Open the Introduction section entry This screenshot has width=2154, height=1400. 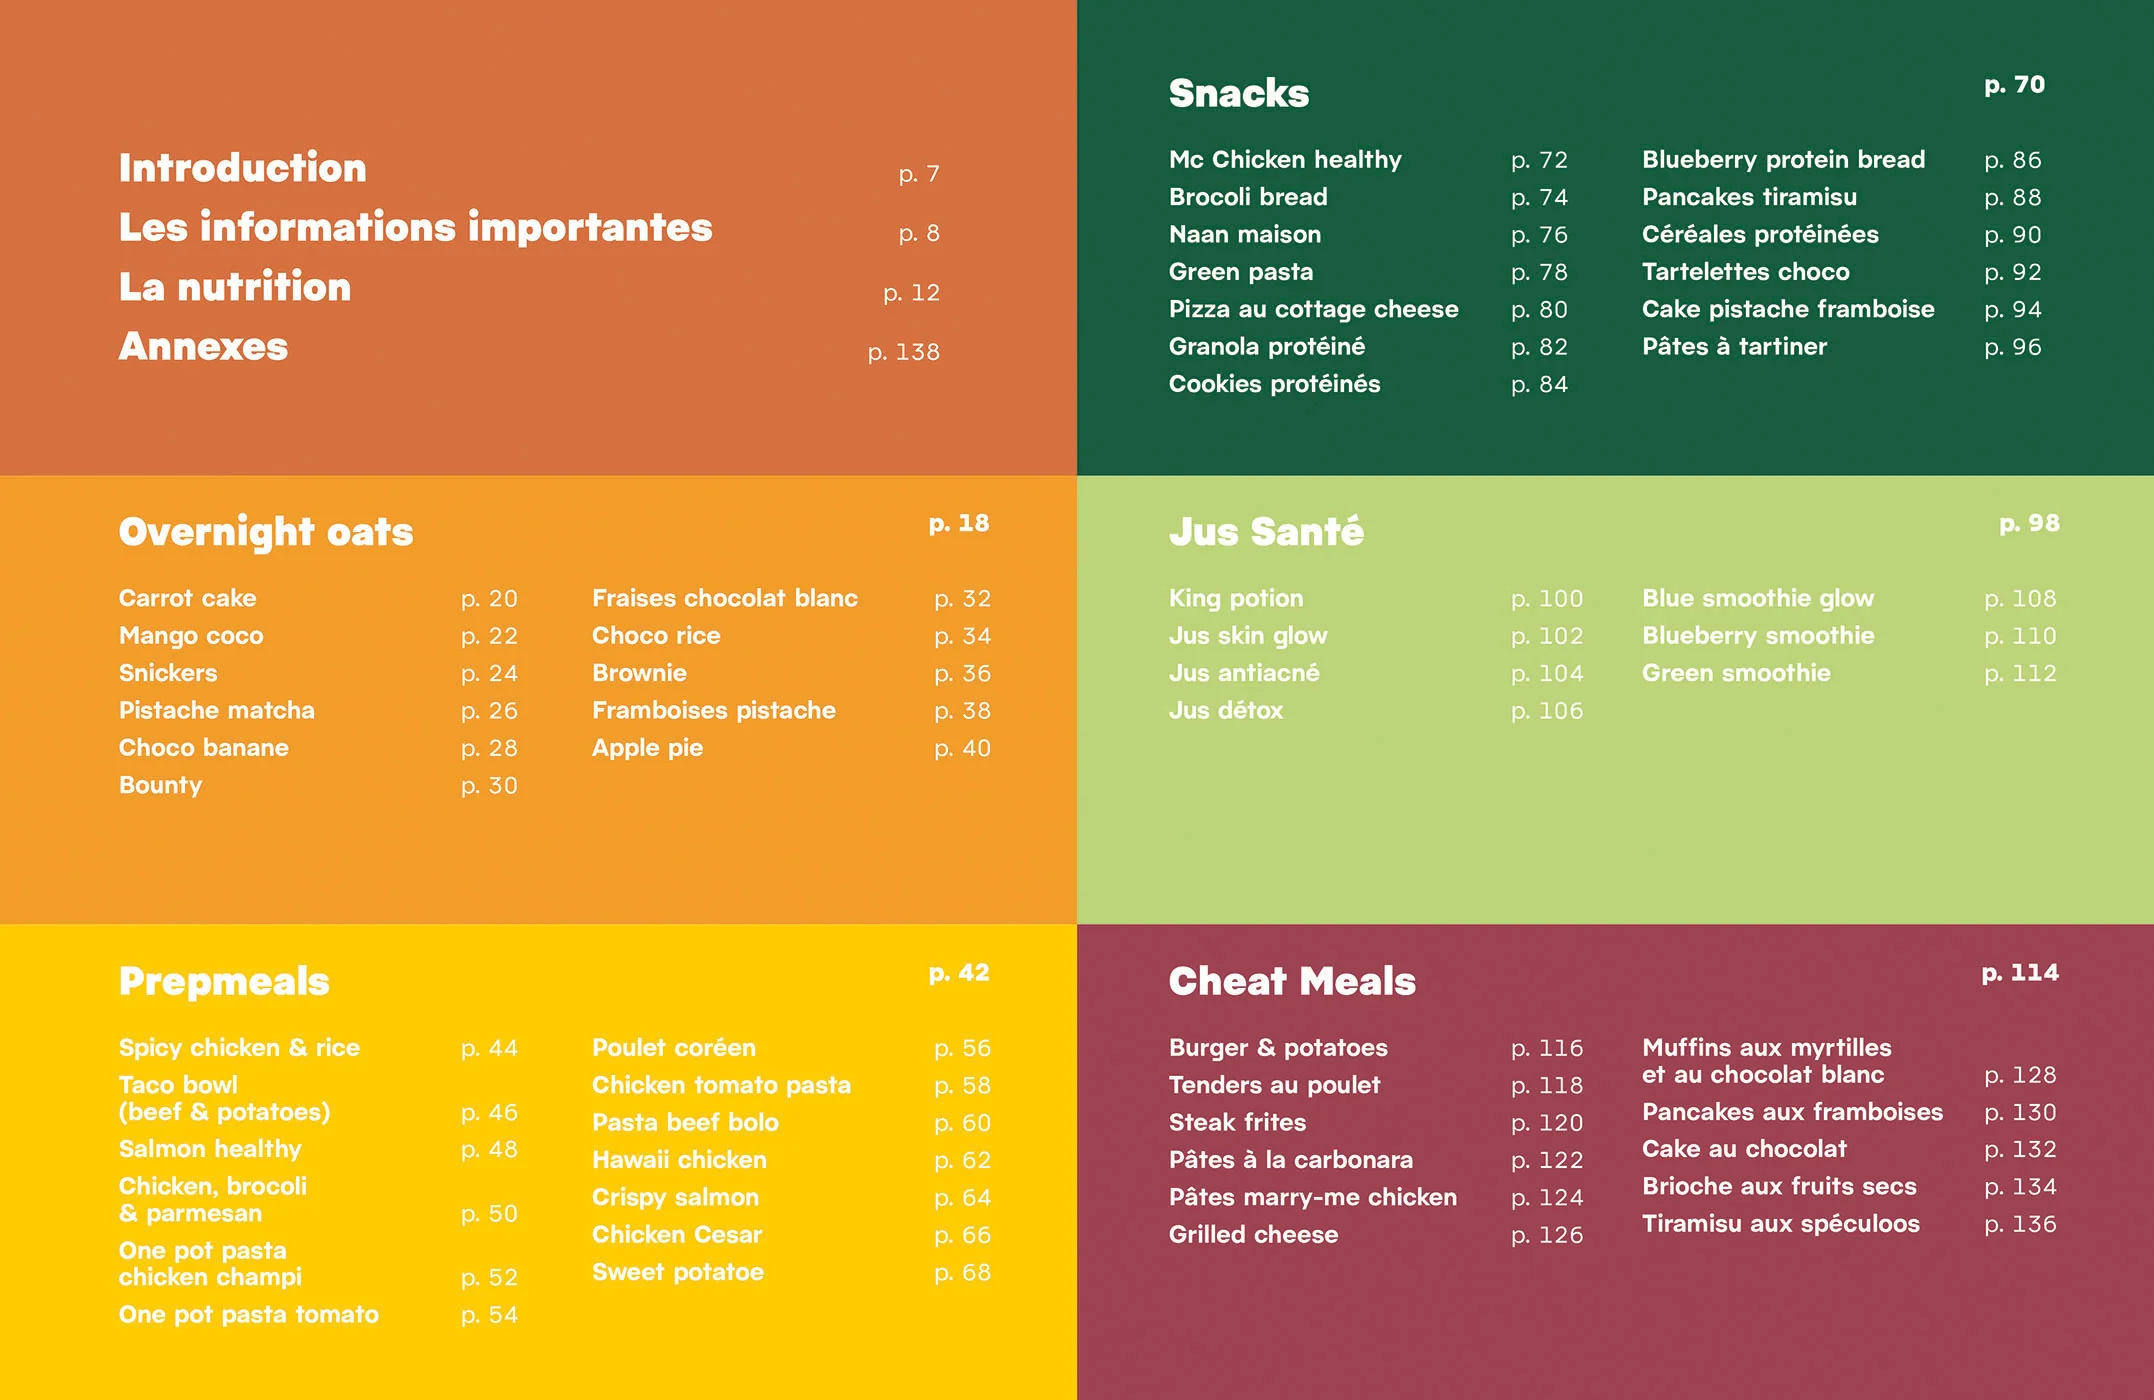click(243, 168)
